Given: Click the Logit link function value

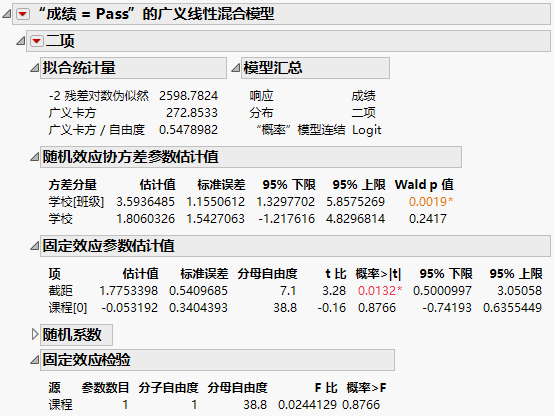Looking at the screenshot, I should pos(367,130).
